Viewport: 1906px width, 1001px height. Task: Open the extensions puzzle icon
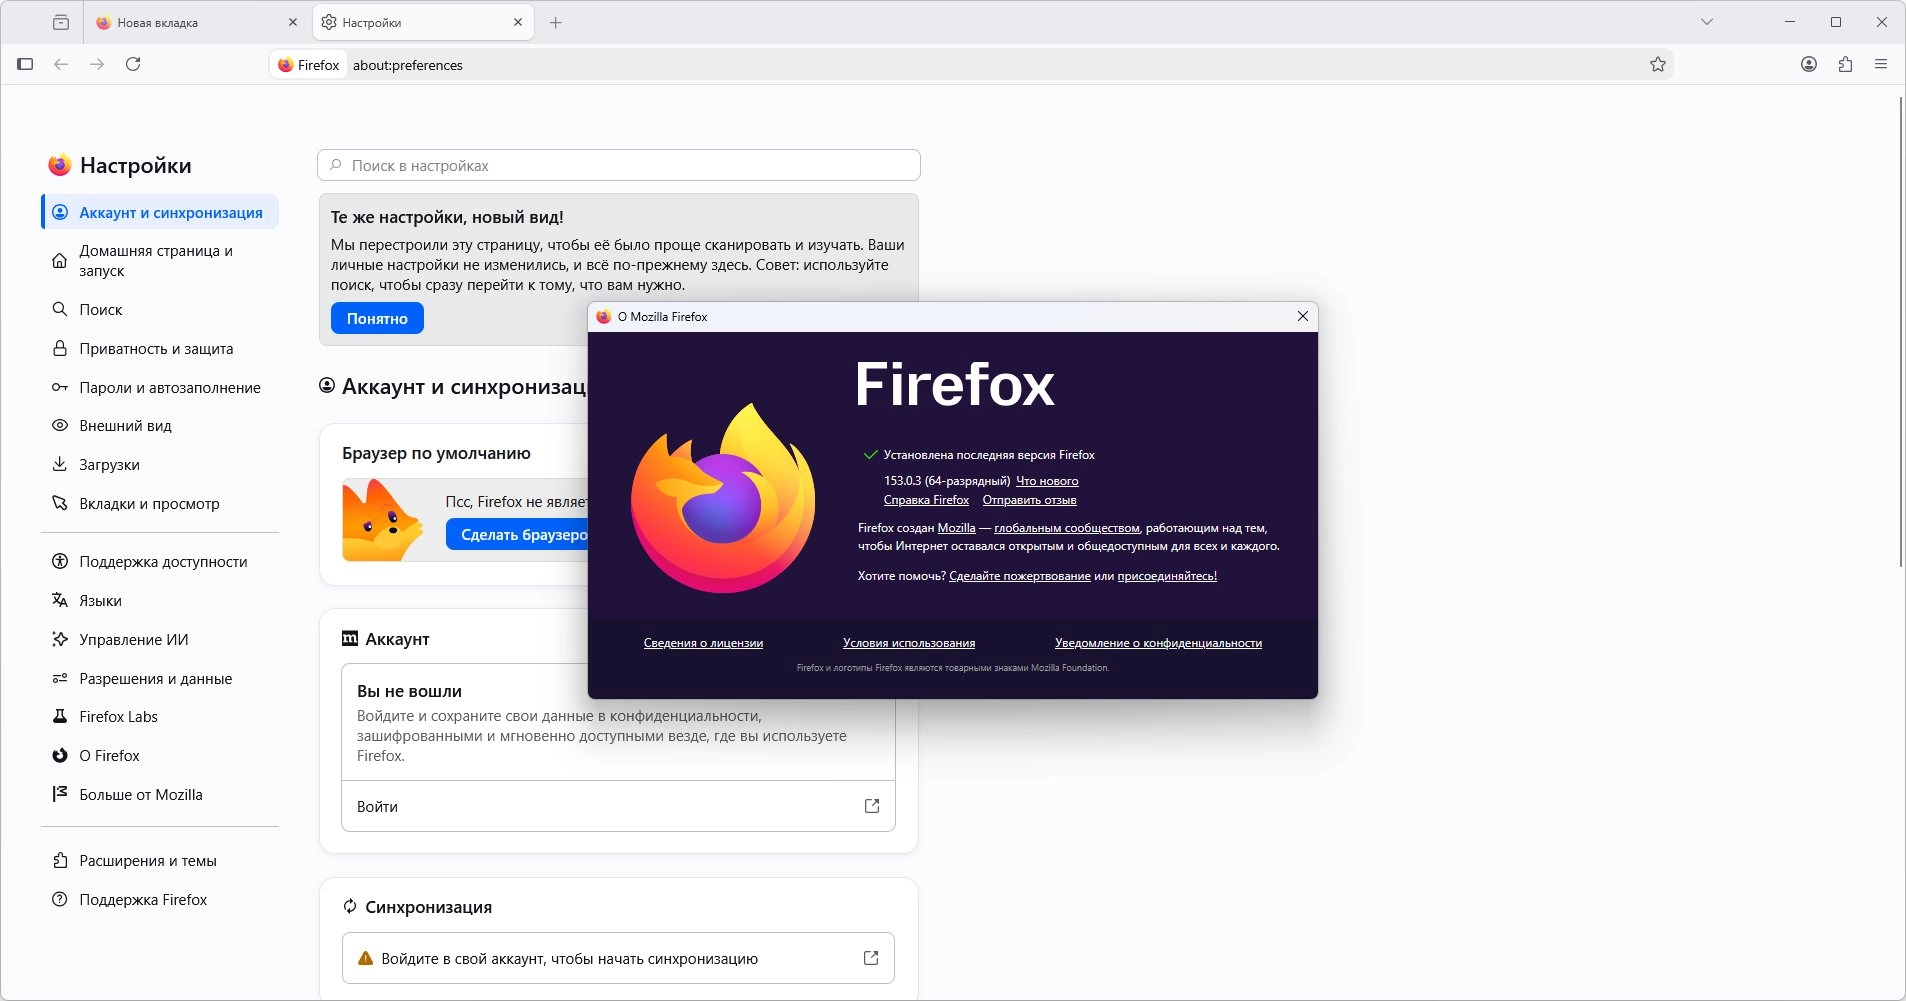pyautogui.click(x=1845, y=64)
